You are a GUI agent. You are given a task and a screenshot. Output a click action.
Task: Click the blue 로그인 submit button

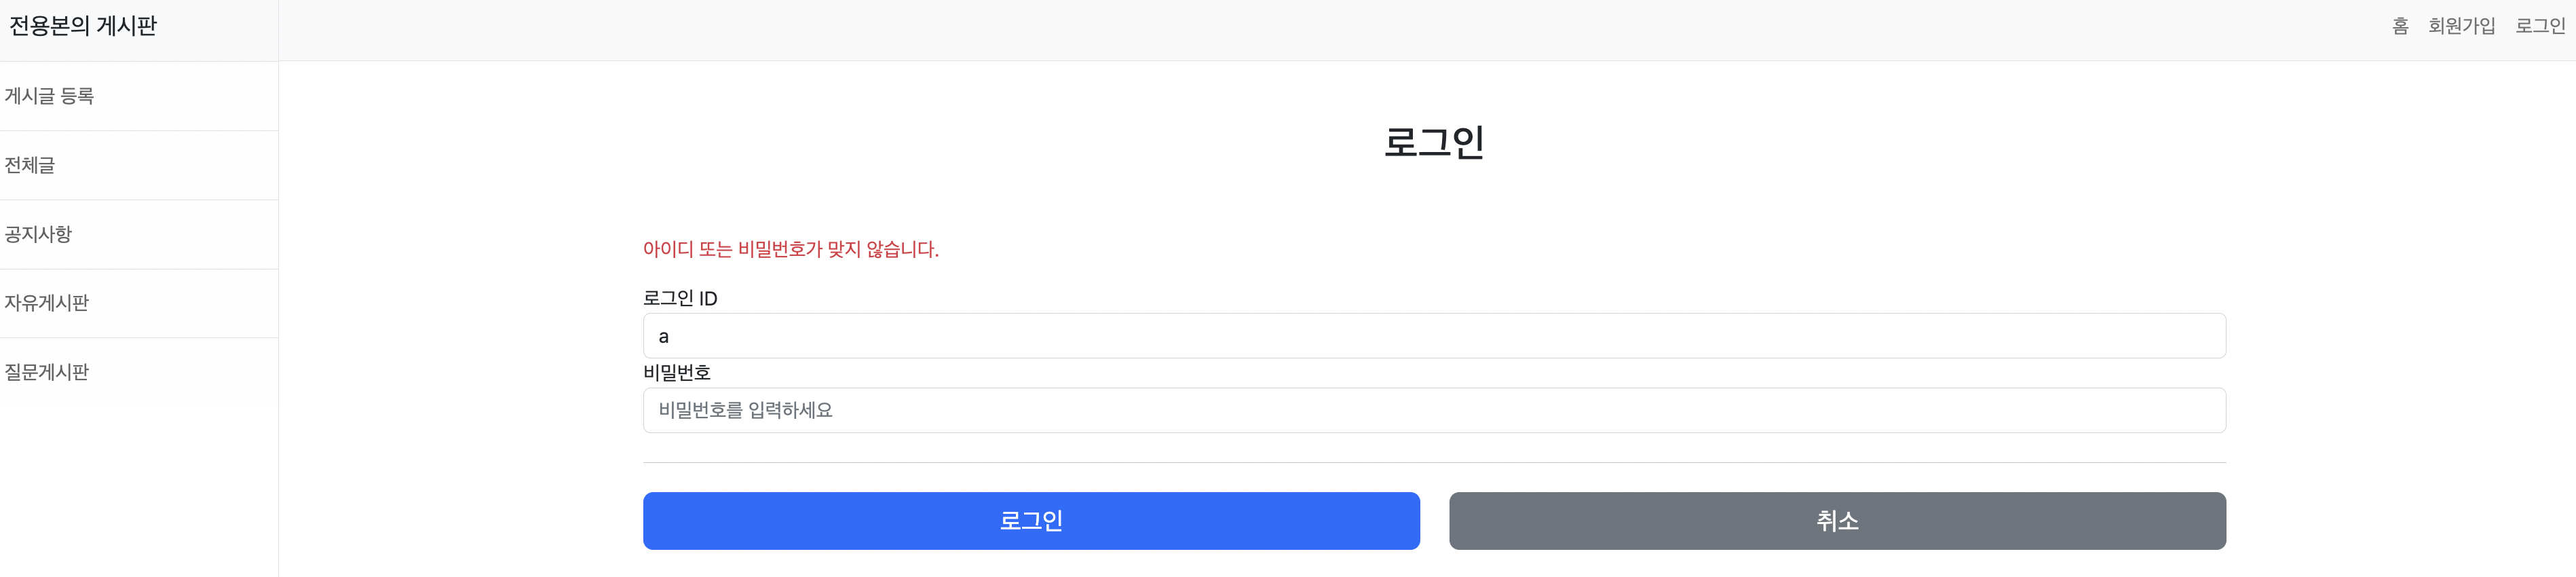[x=1031, y=521]
